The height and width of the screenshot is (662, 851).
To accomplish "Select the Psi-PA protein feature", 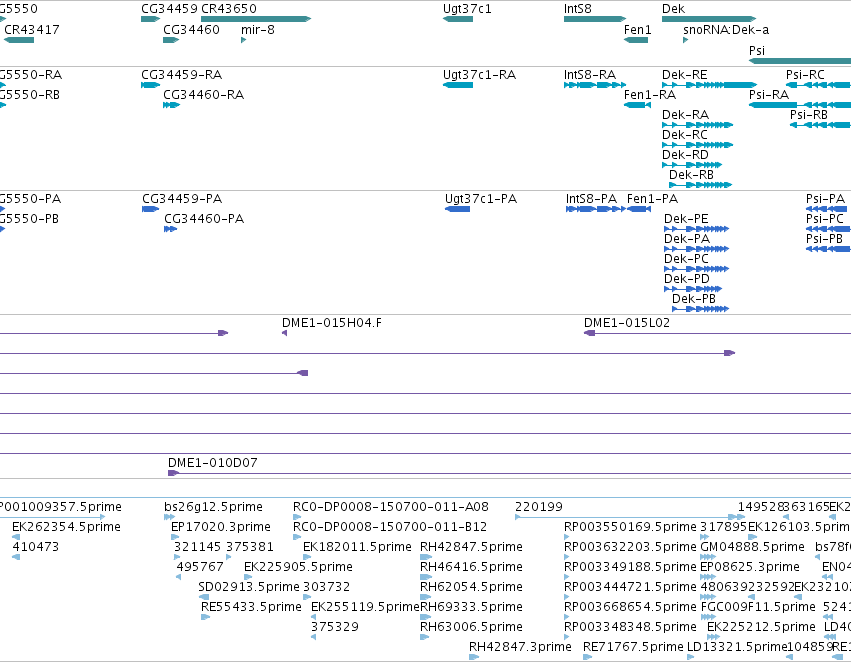I will click(827, 209).
